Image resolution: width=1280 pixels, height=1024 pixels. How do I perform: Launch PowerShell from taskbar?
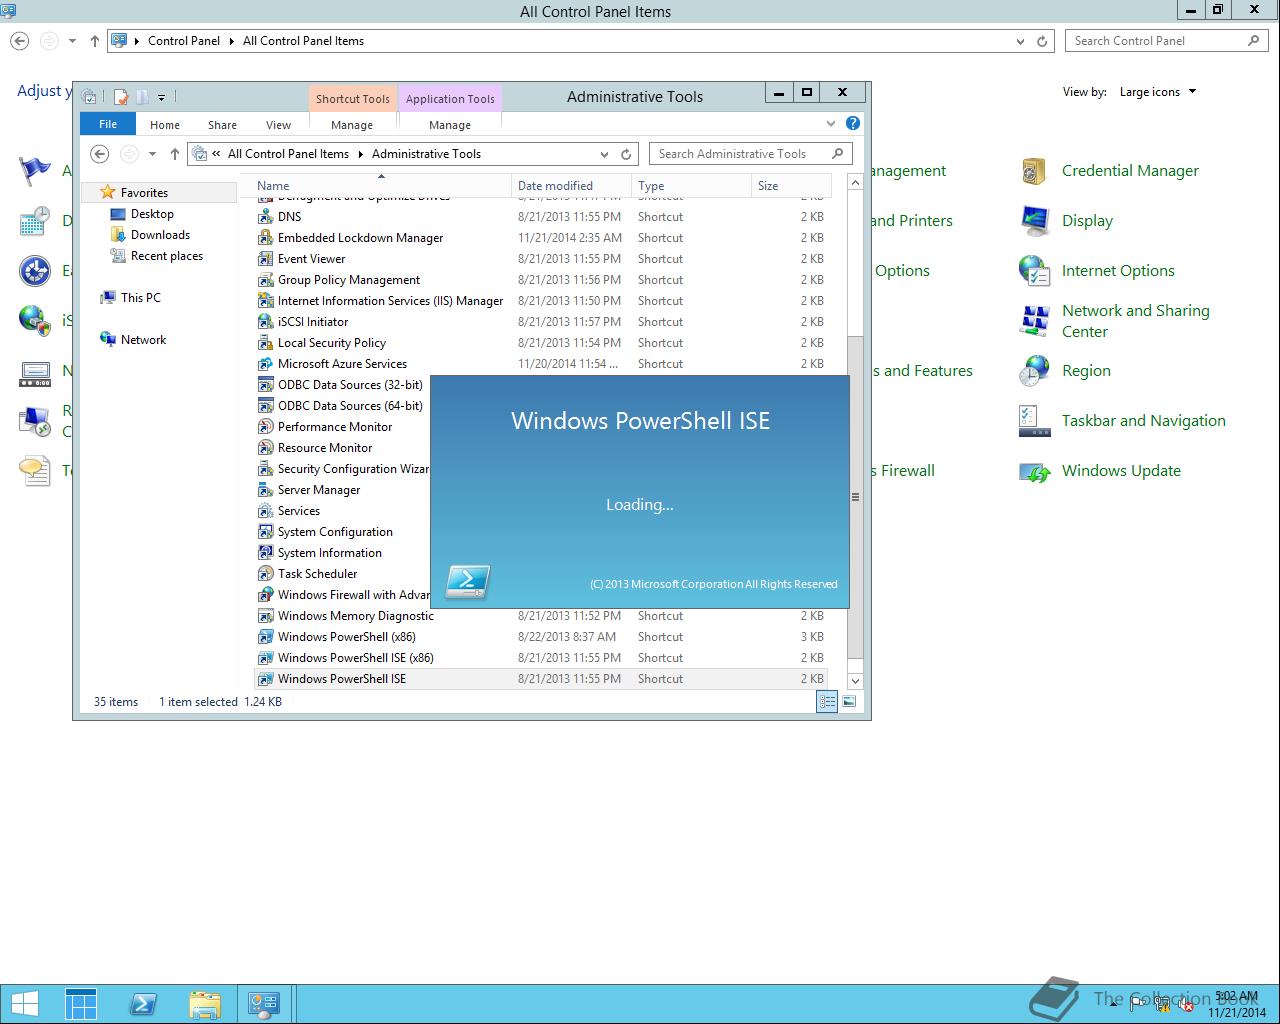coord(143,1003)
